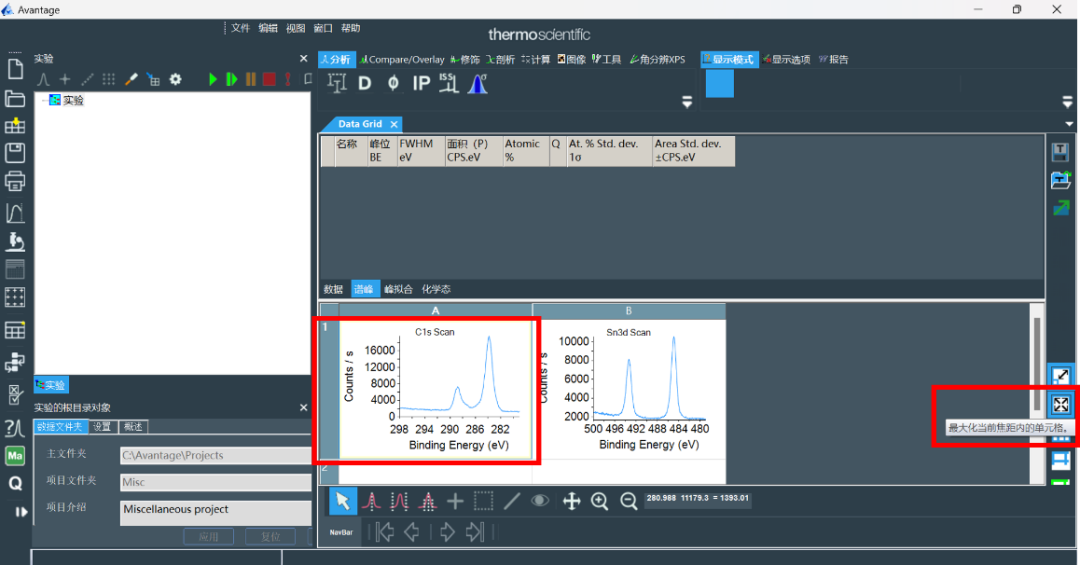Click the ISS icon in analysis ribbon
The image size is (1080, 565).
pos(448,83)
